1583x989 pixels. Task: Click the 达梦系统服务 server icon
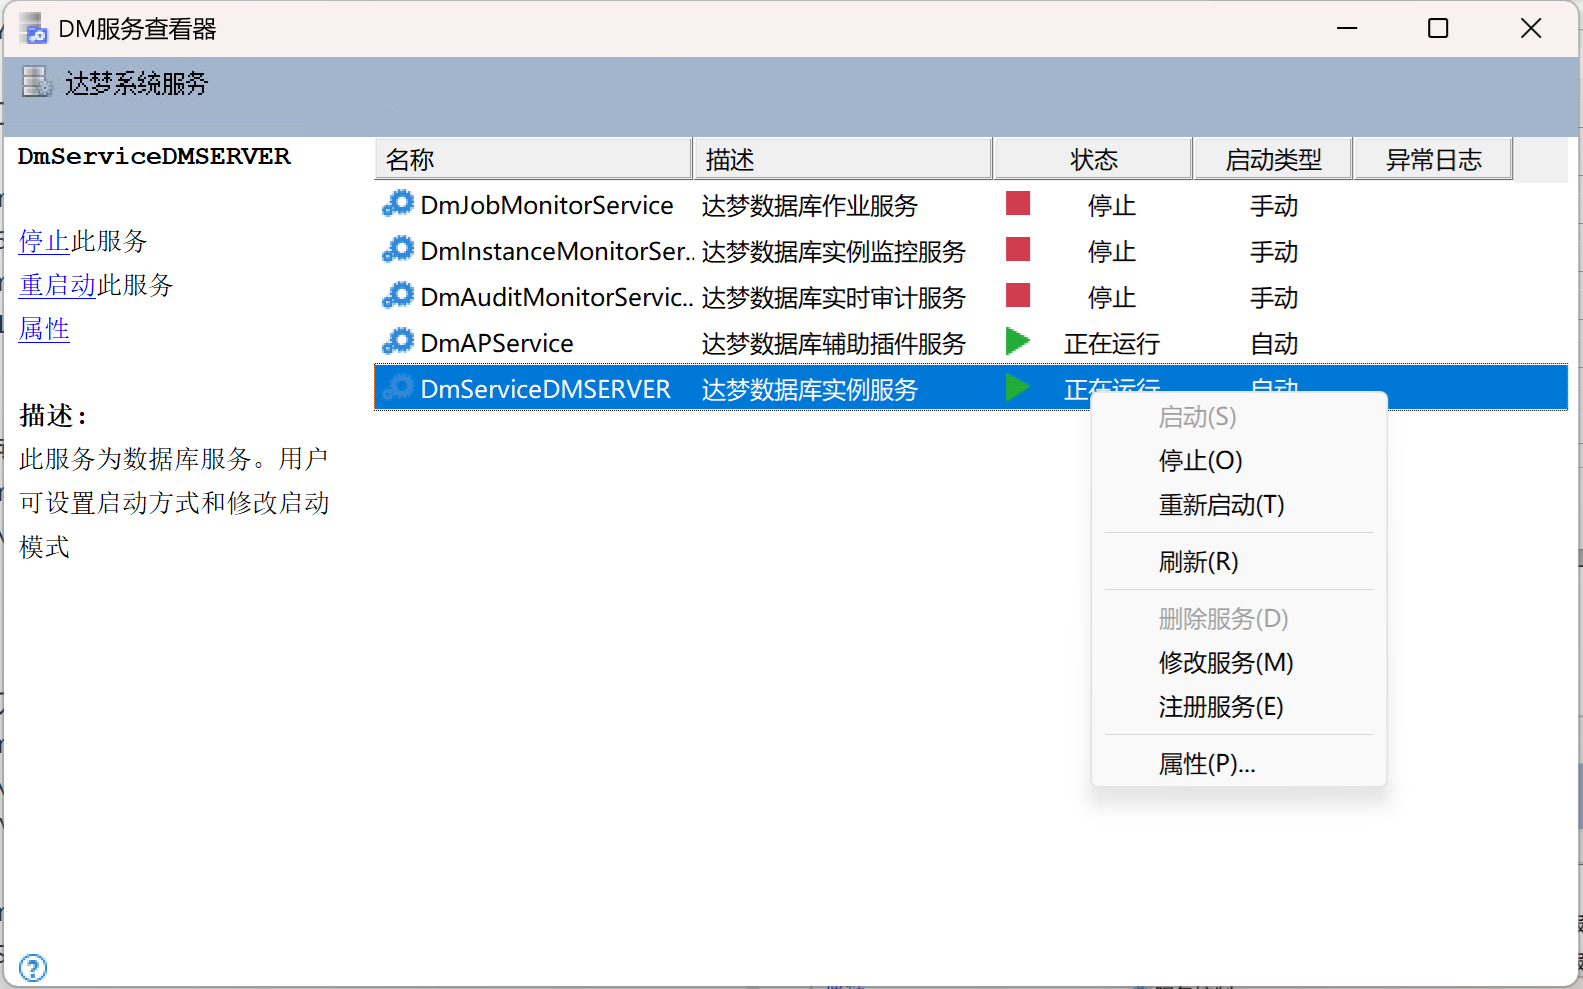[x=37, y=82]
